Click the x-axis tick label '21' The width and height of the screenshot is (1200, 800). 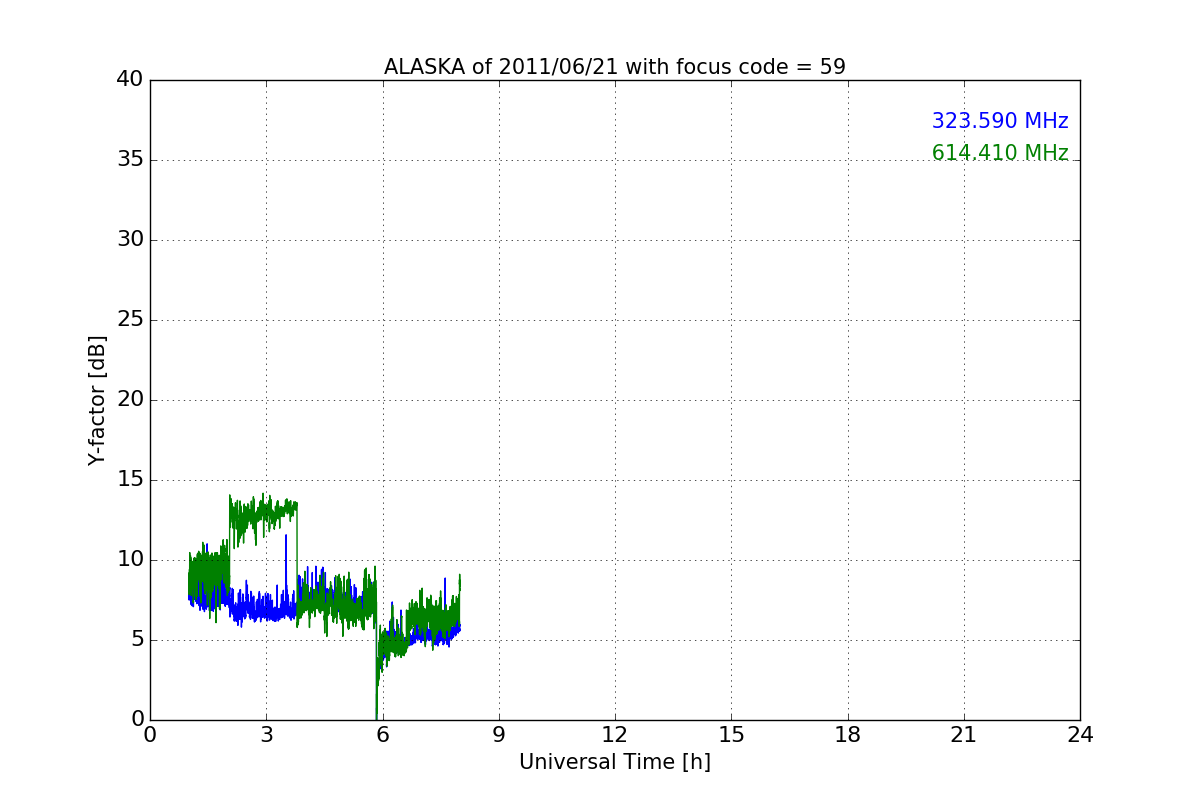(964, 735)
